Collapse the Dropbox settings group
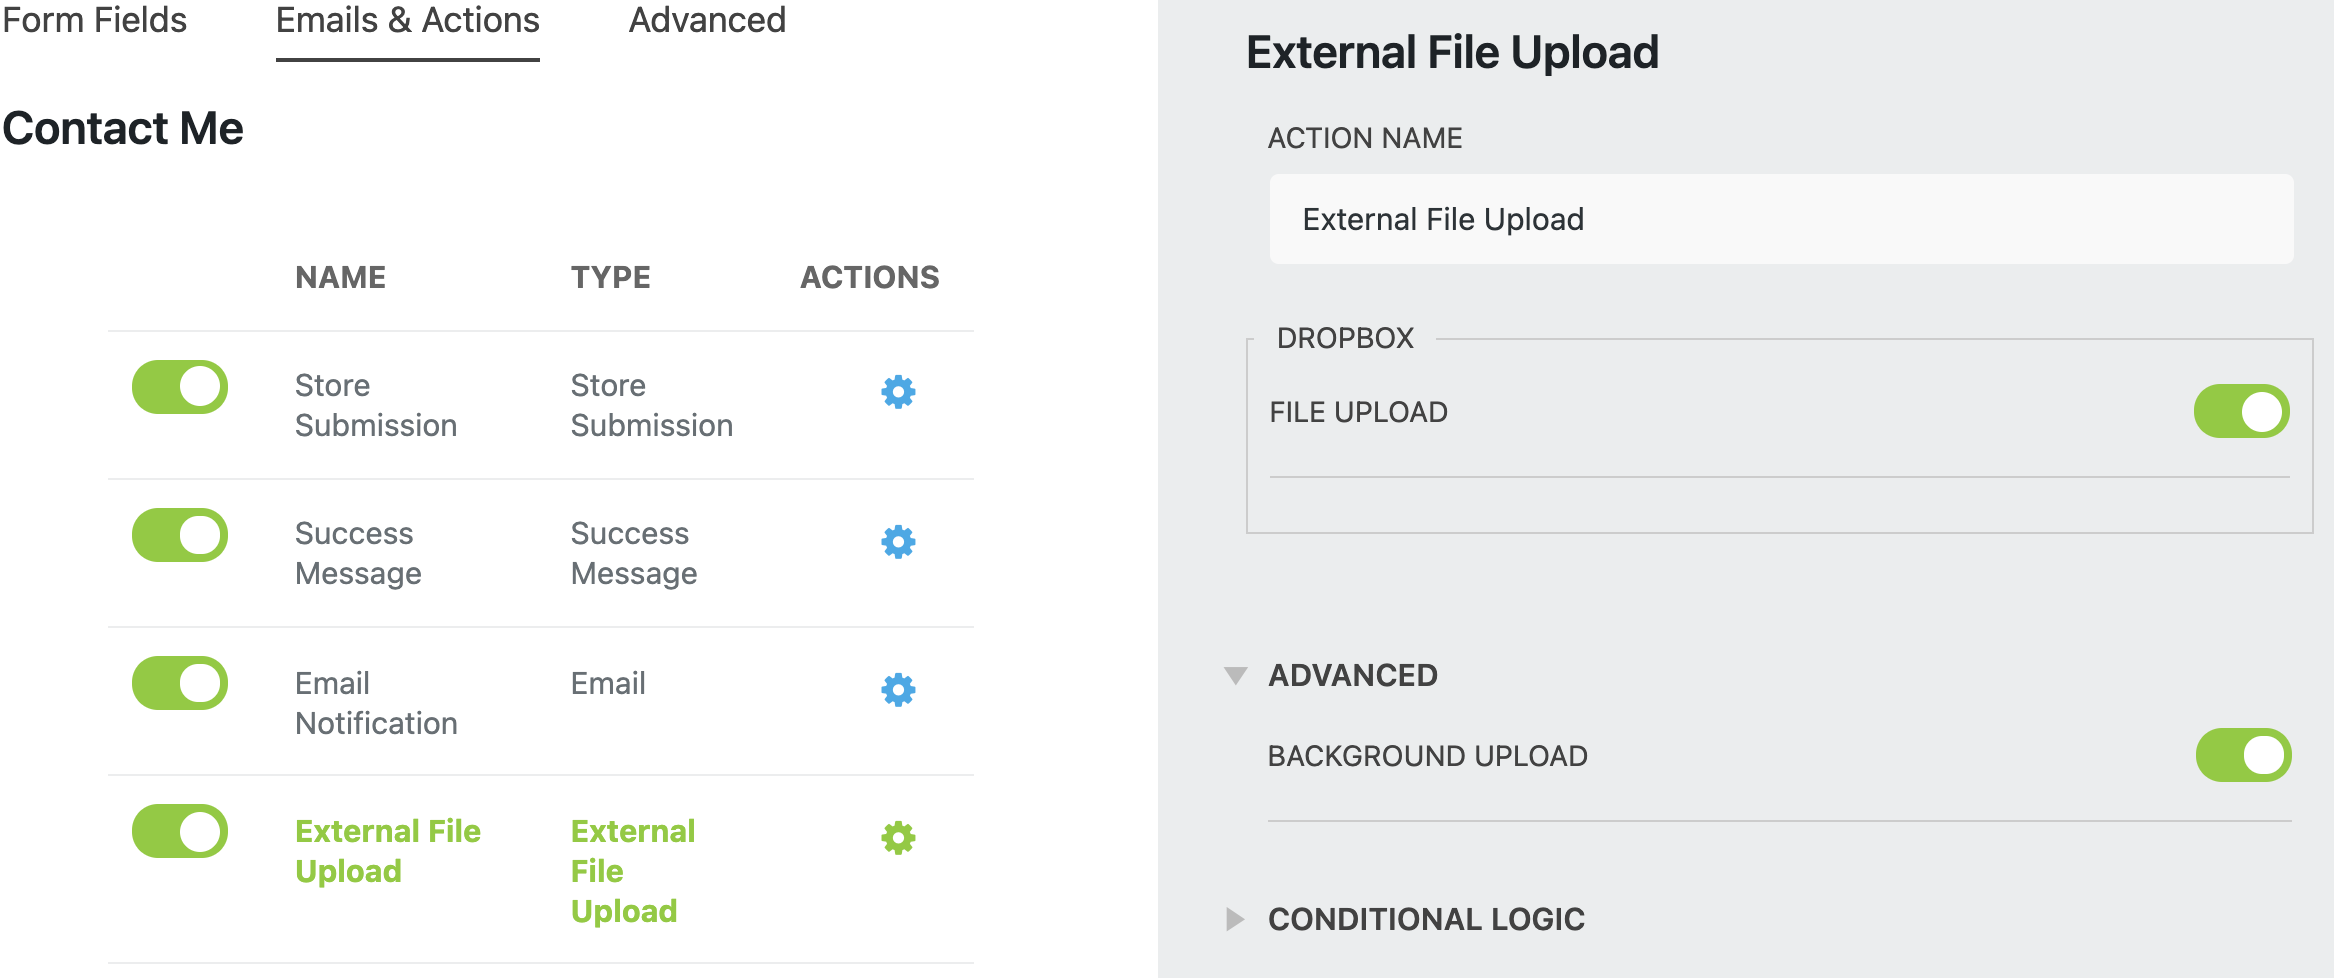This screenshot has width=2334, height=978. [1344, 337]
